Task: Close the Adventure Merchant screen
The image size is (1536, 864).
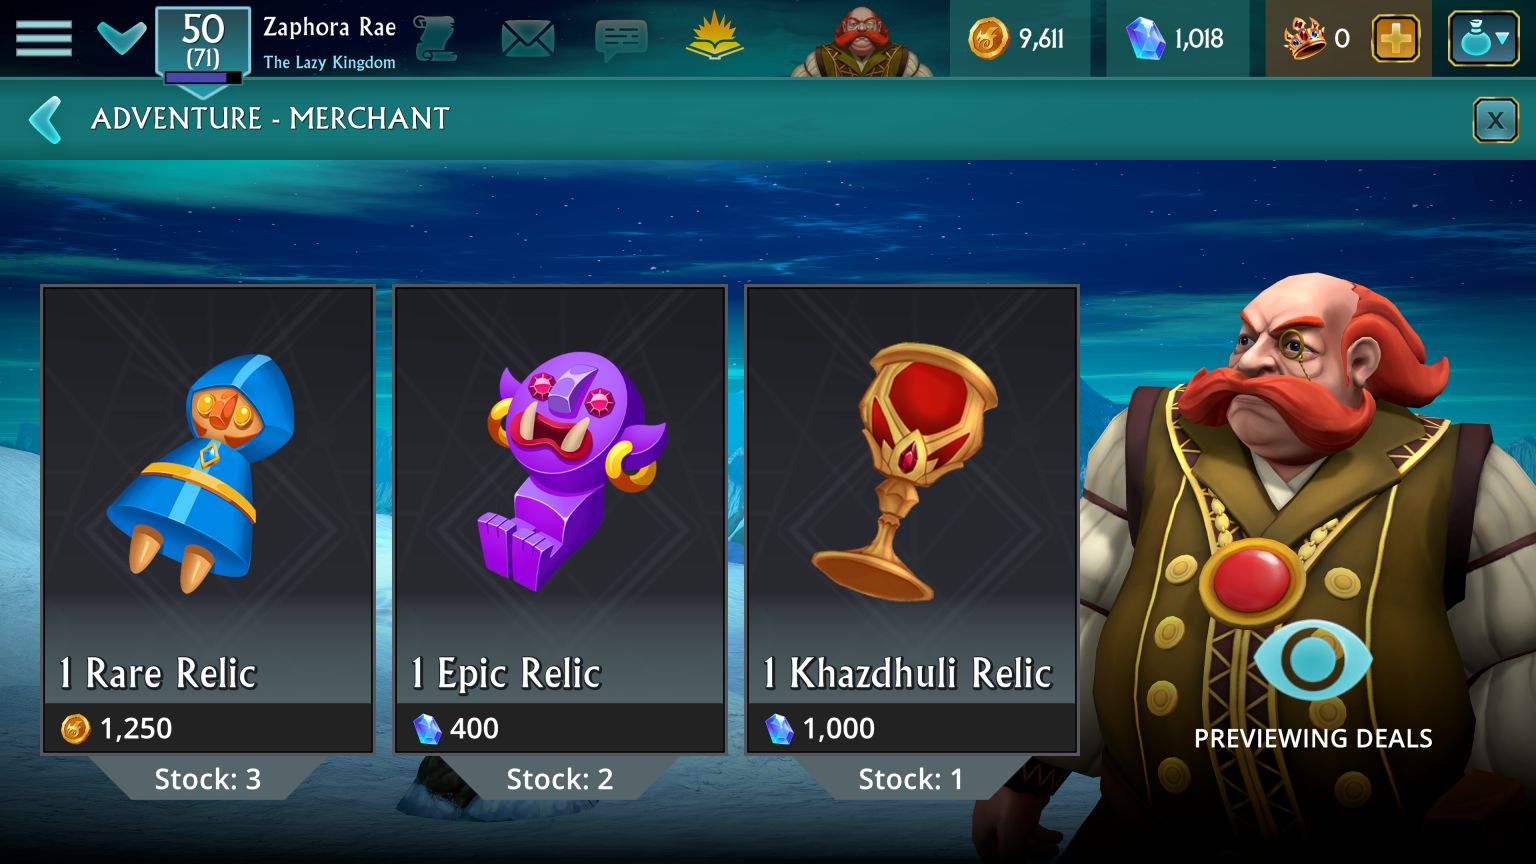Action: click(x=1495, y=121)
